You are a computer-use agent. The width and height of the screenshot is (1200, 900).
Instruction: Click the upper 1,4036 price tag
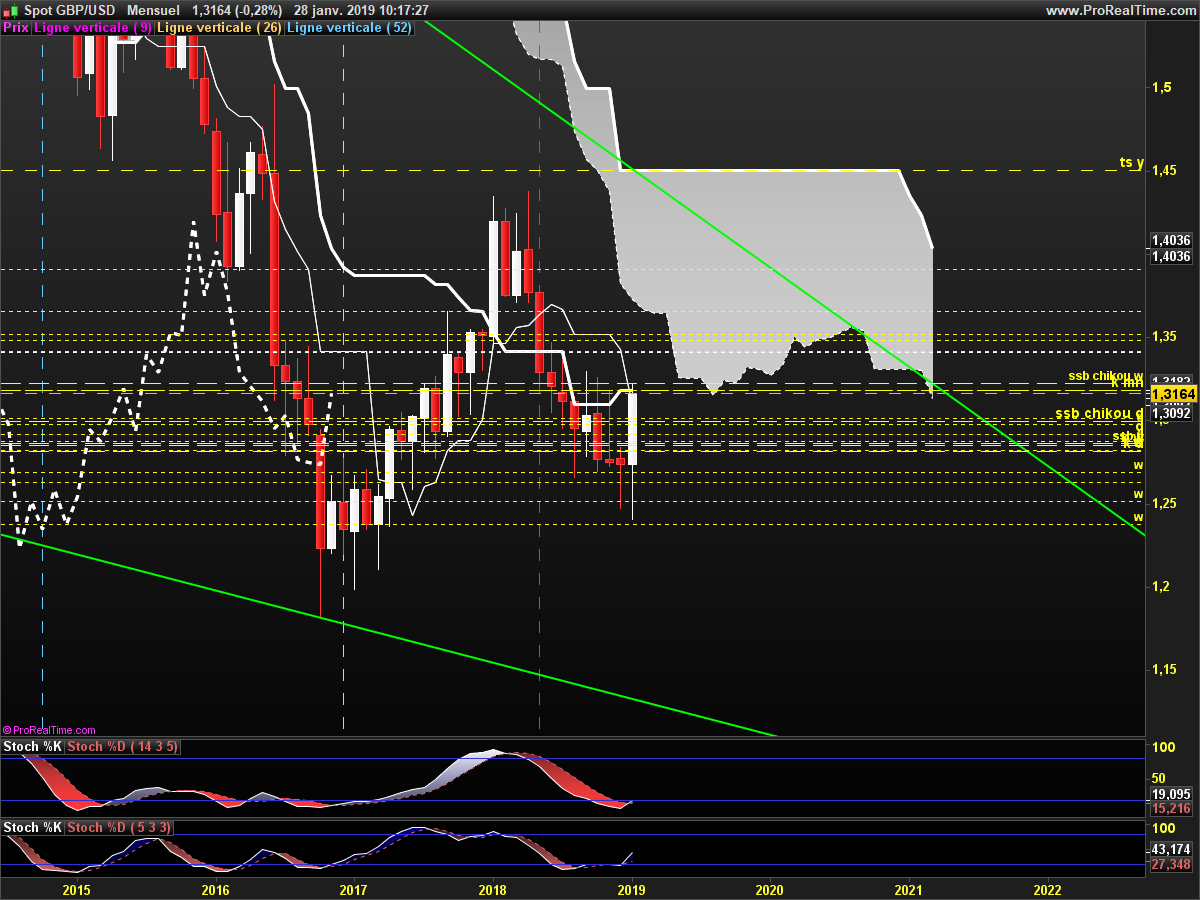click(x=1171, y=240)
